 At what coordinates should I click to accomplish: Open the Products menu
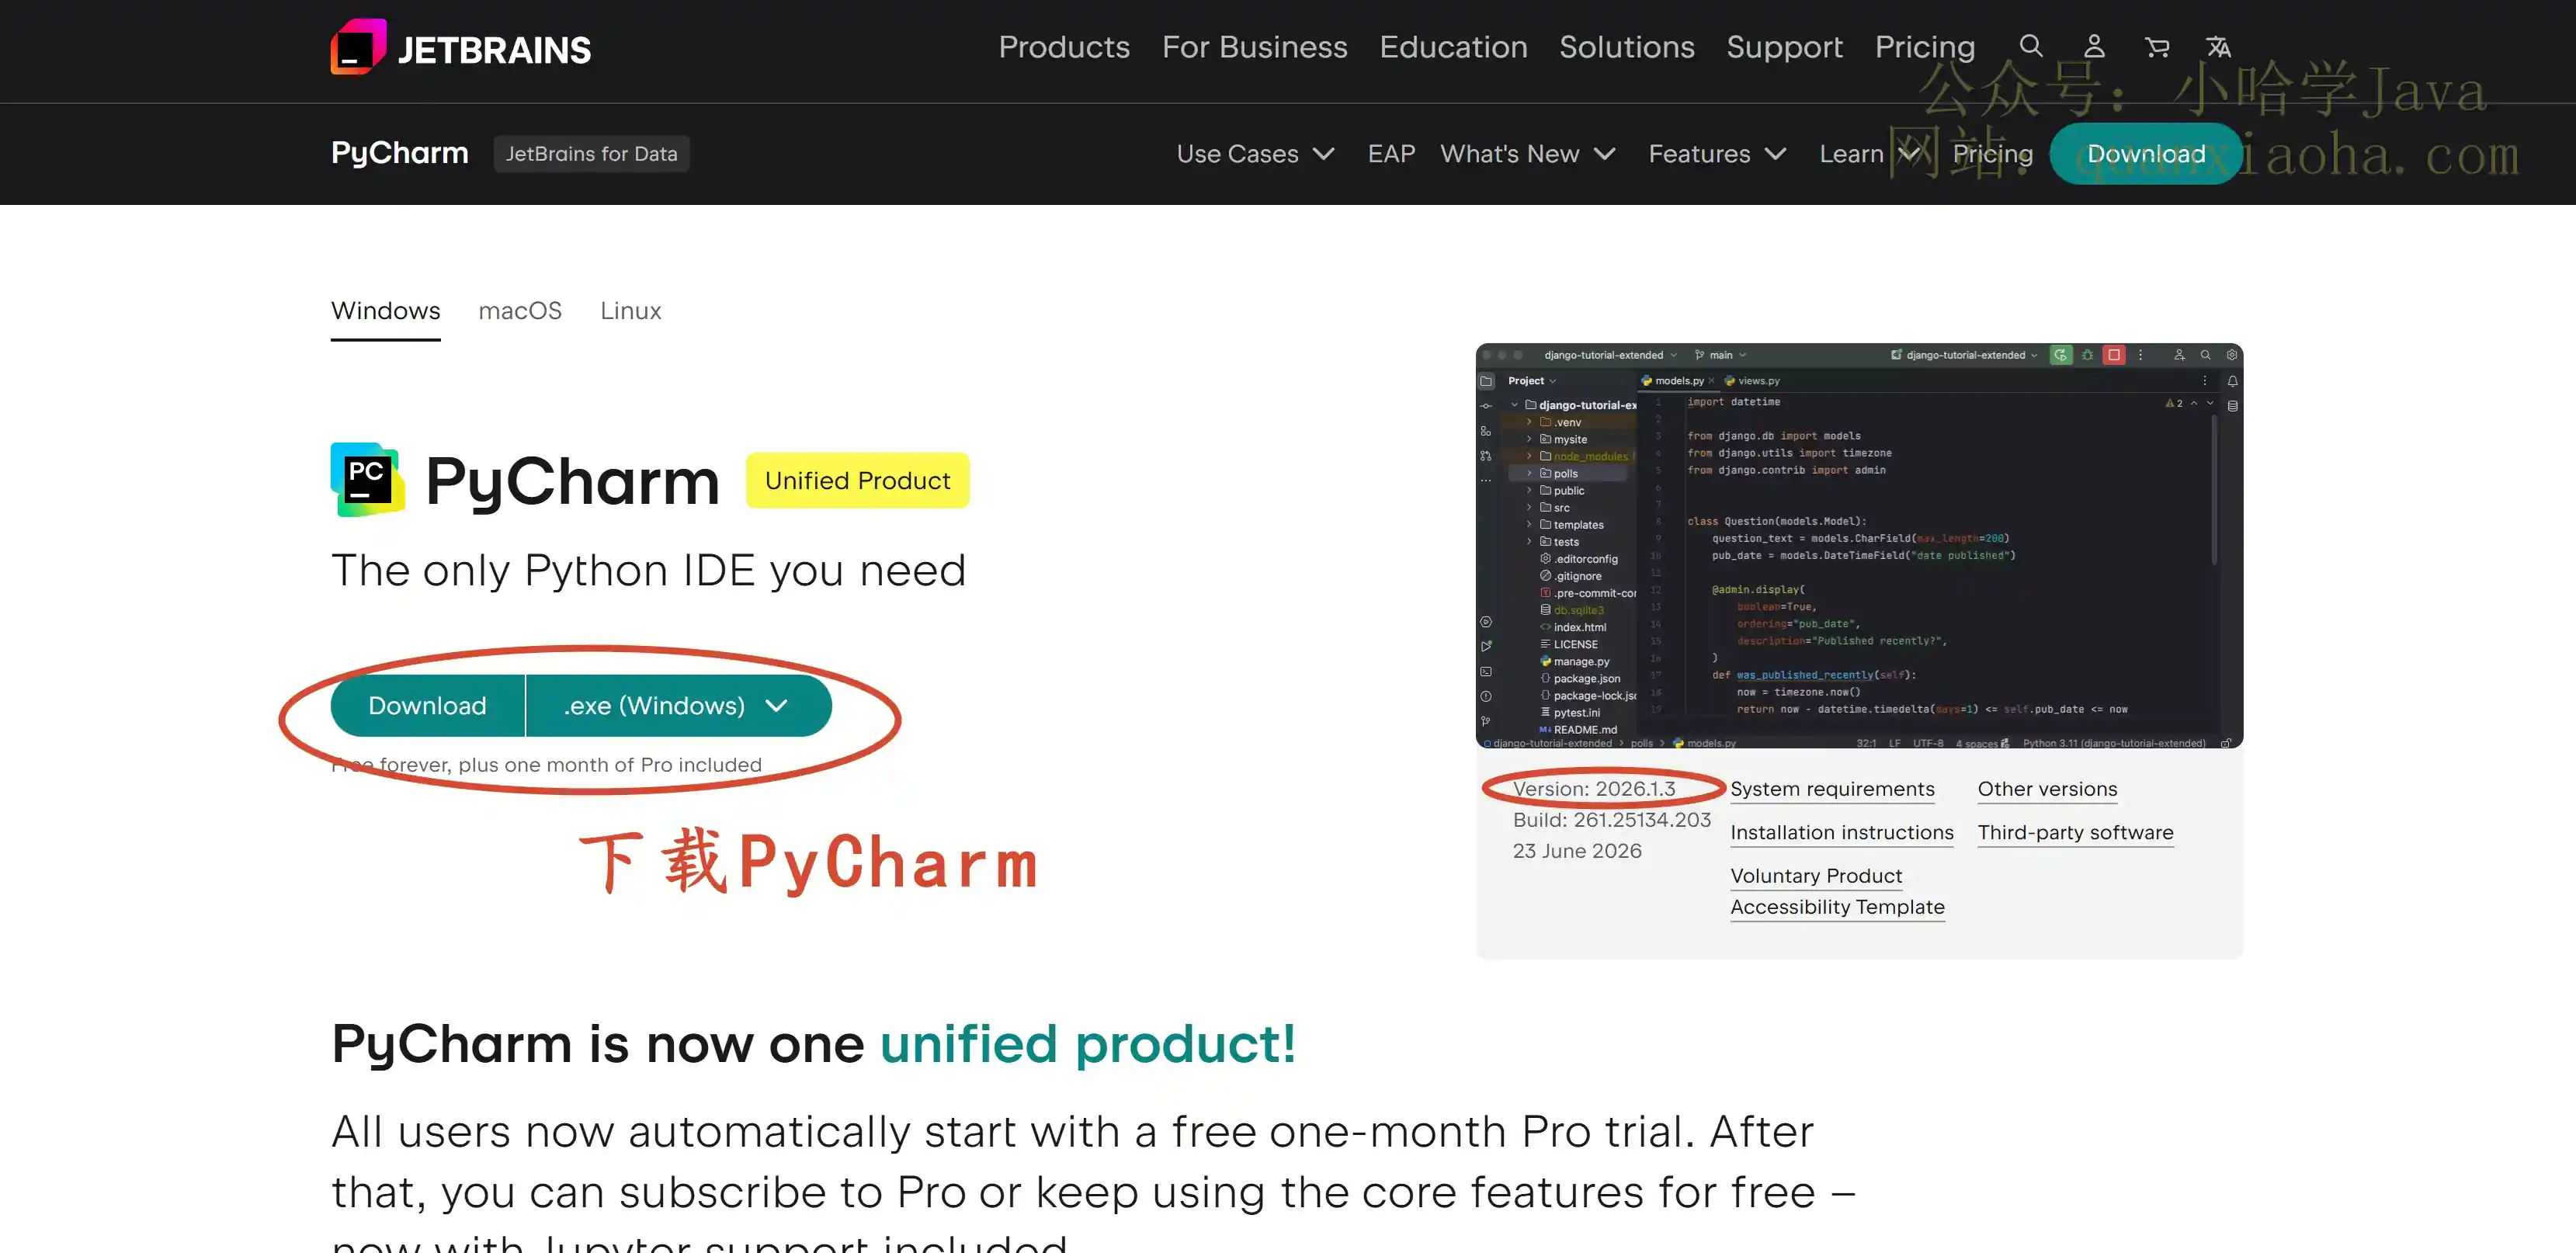(1064, 47)
